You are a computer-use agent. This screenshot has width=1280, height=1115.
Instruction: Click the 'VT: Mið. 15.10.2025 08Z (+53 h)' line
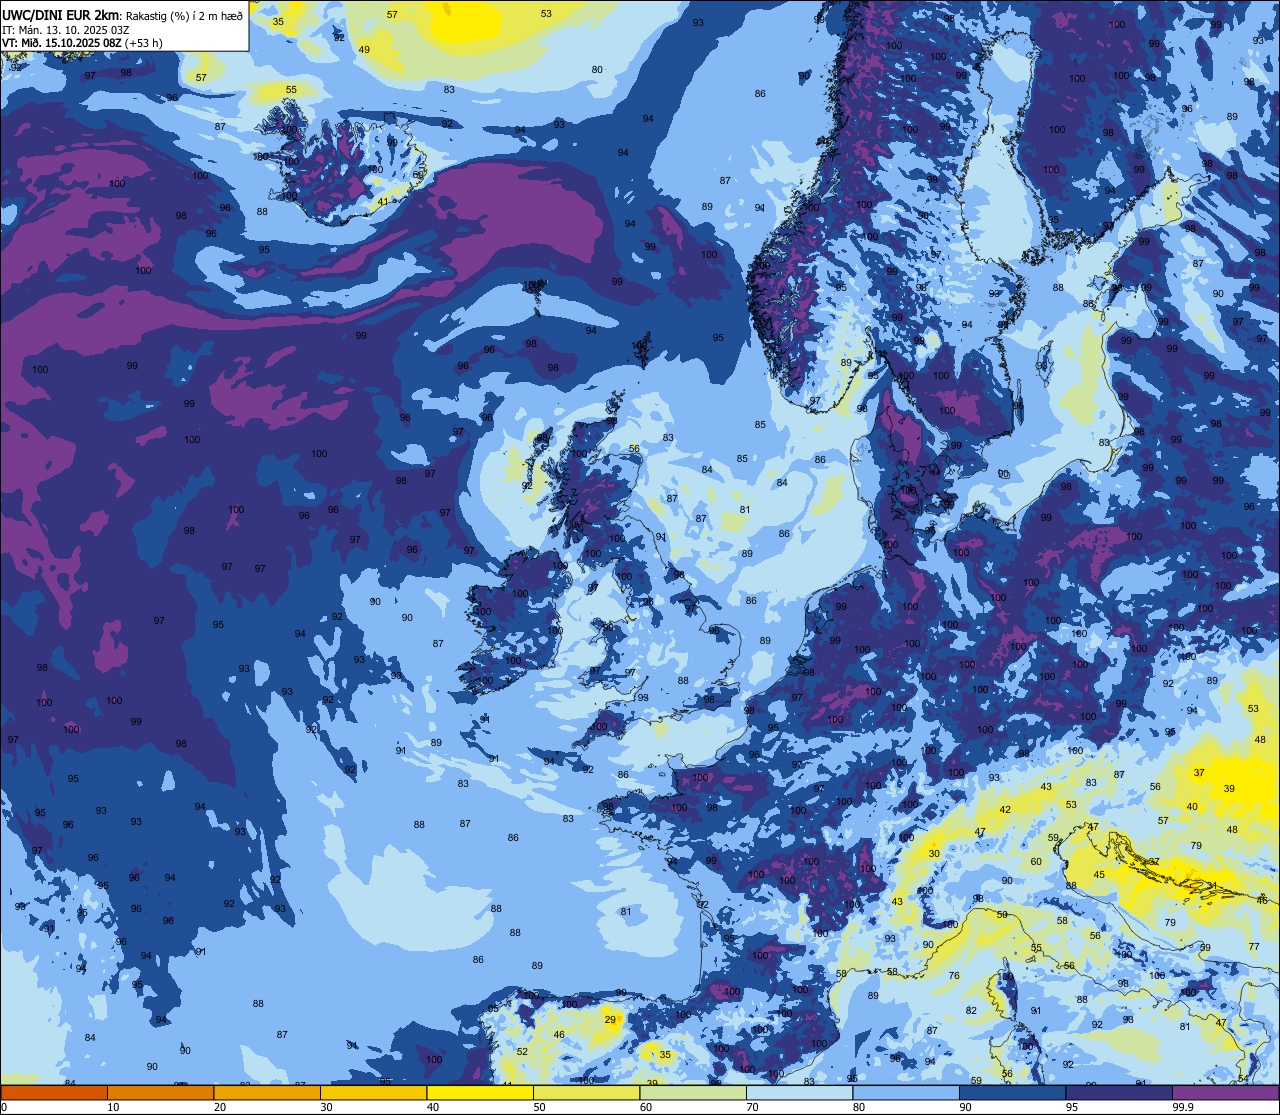[82, 43]
